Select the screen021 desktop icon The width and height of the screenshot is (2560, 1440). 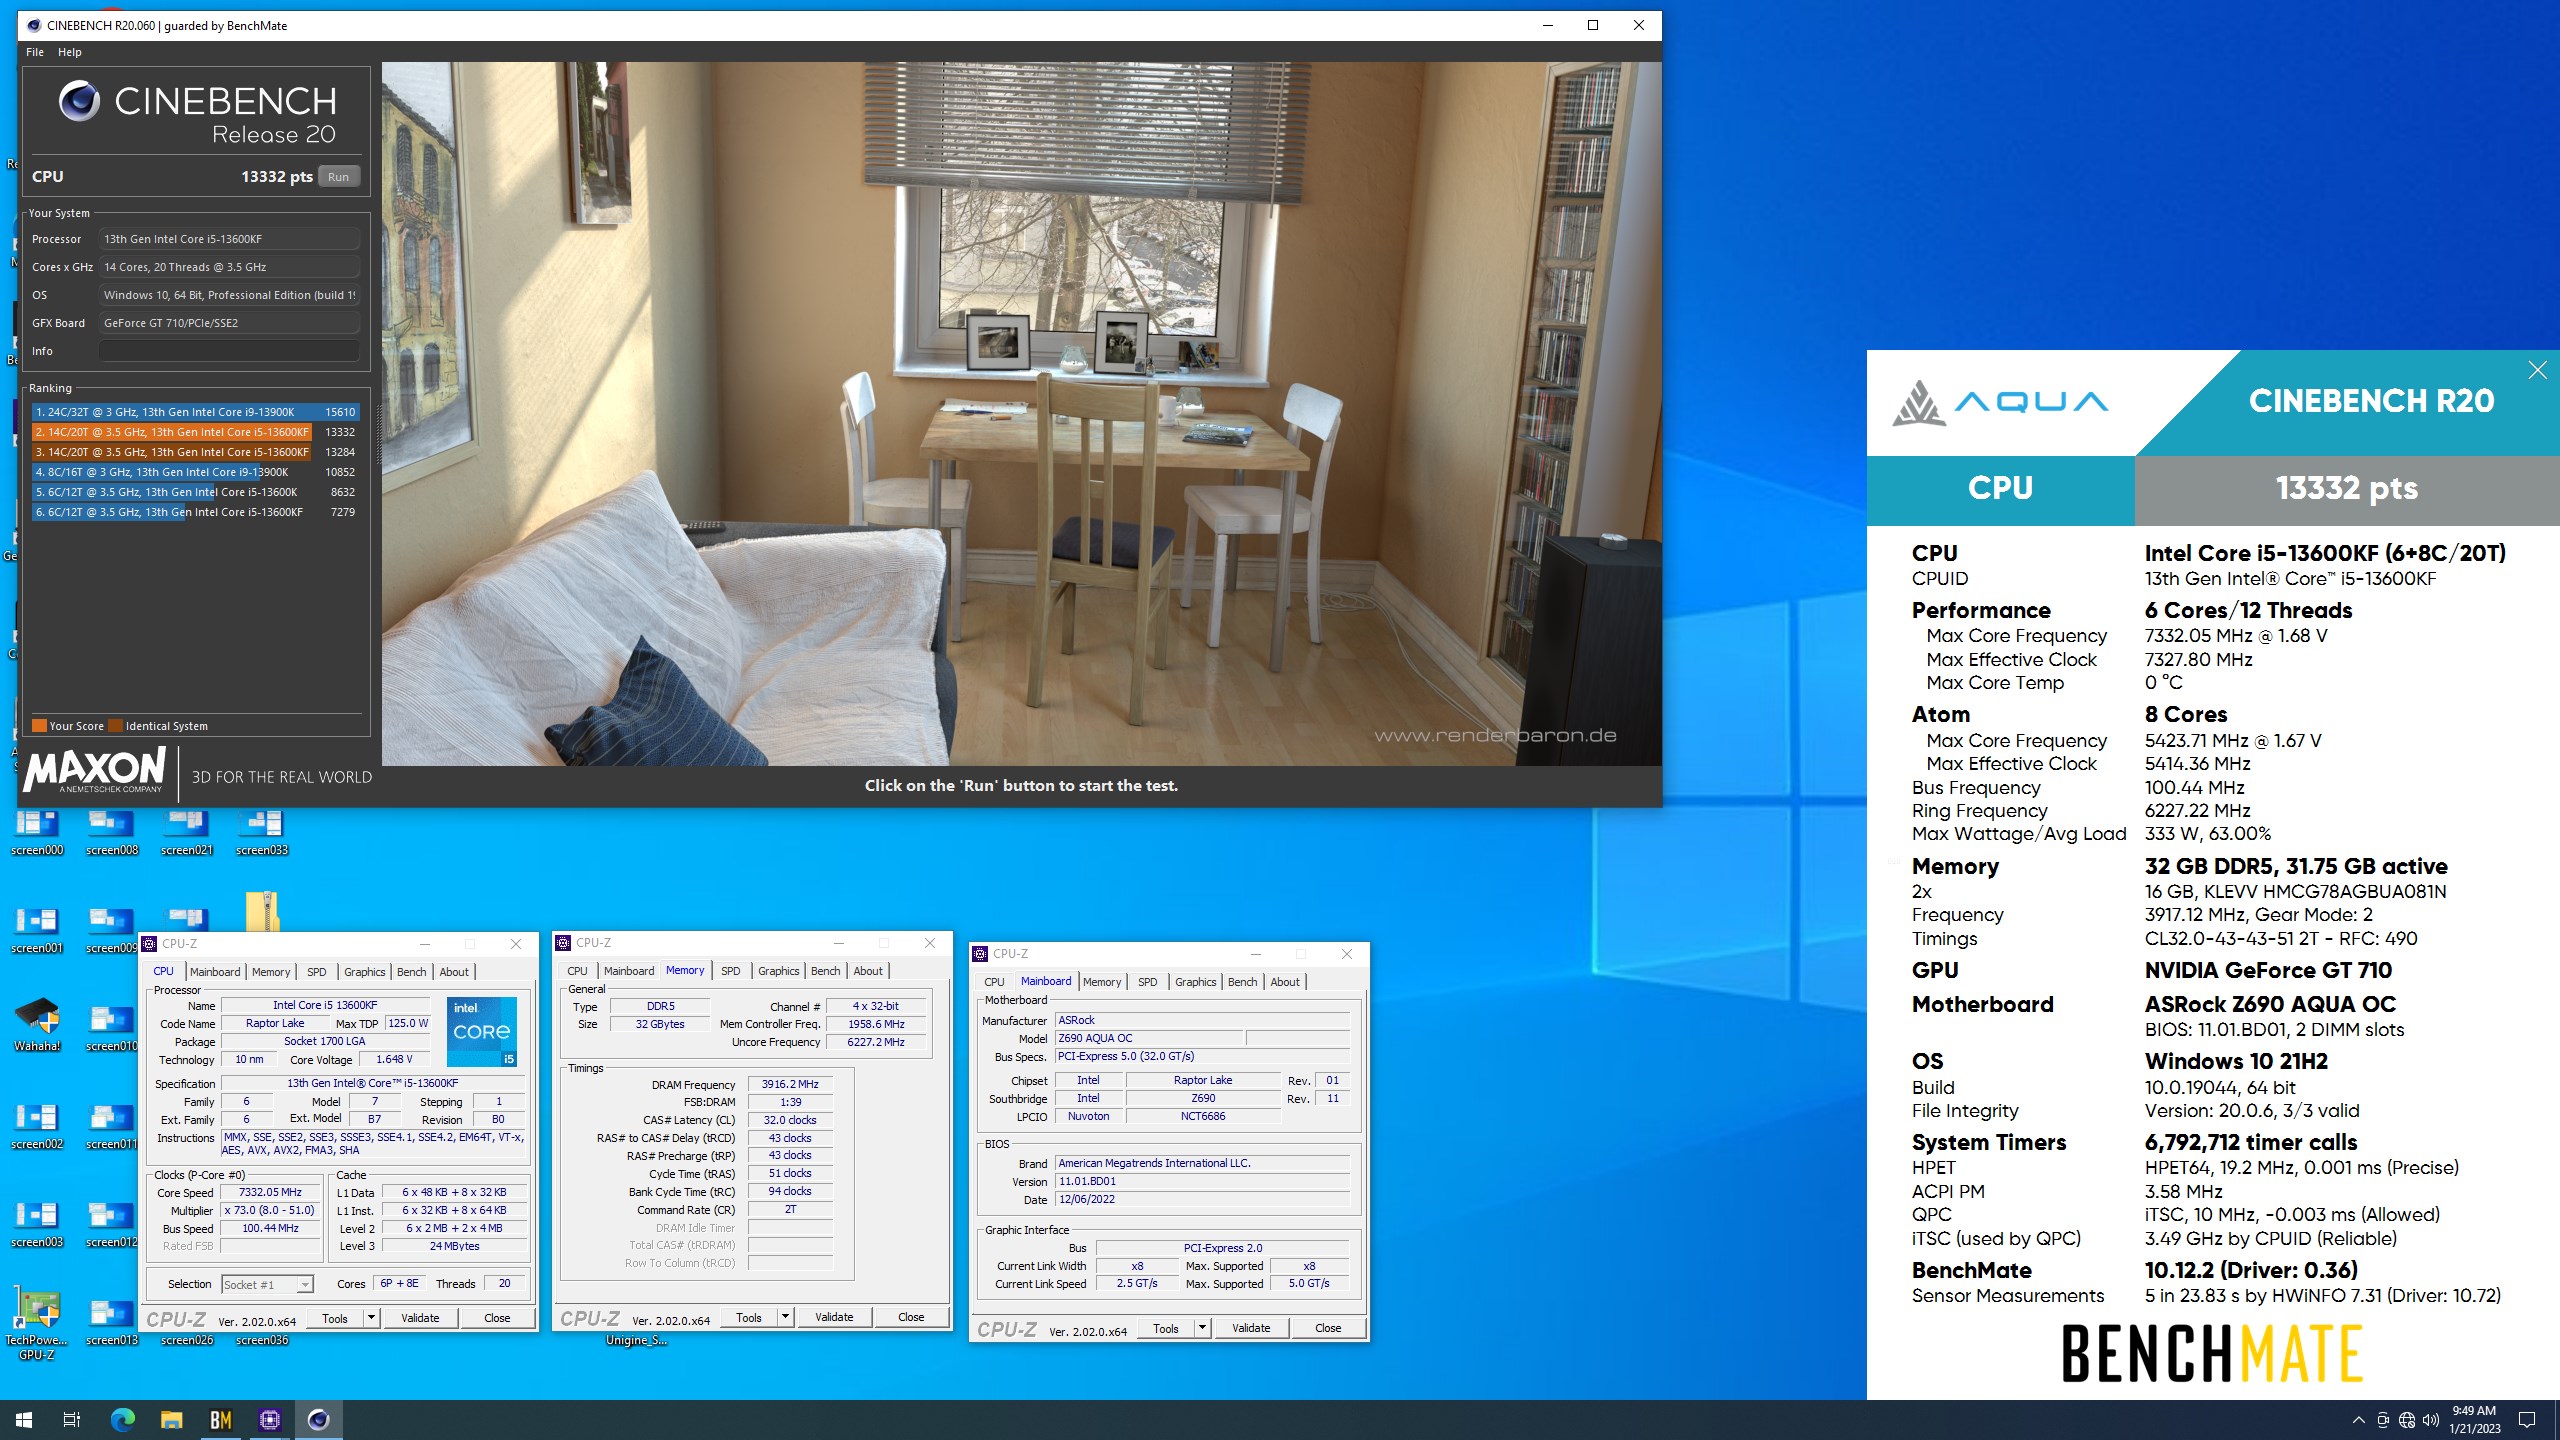coord(187,832)
